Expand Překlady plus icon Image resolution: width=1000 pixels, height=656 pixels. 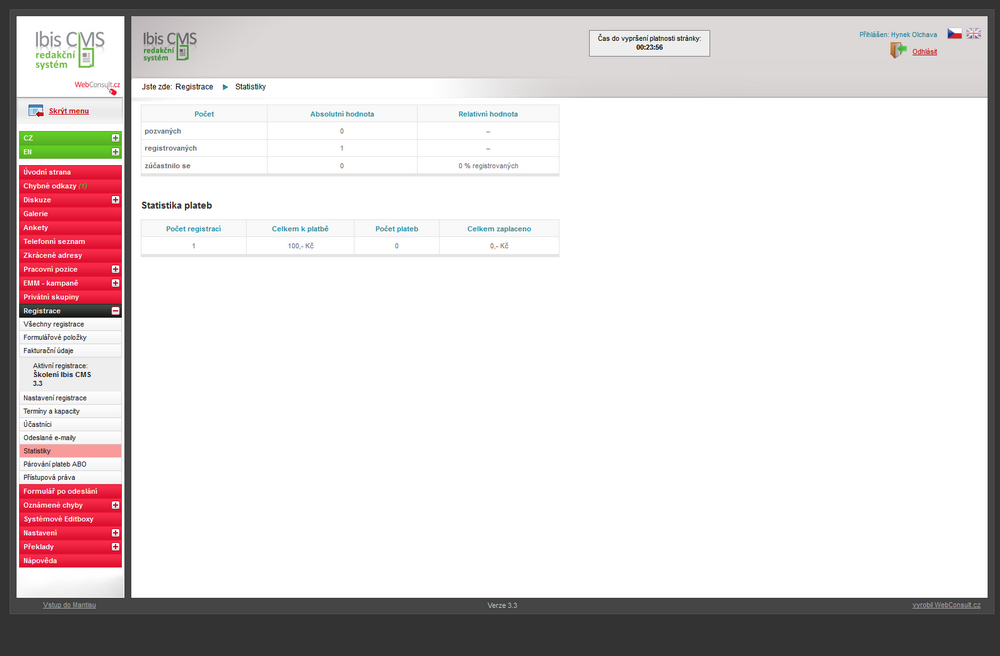(x=115, y=547)
